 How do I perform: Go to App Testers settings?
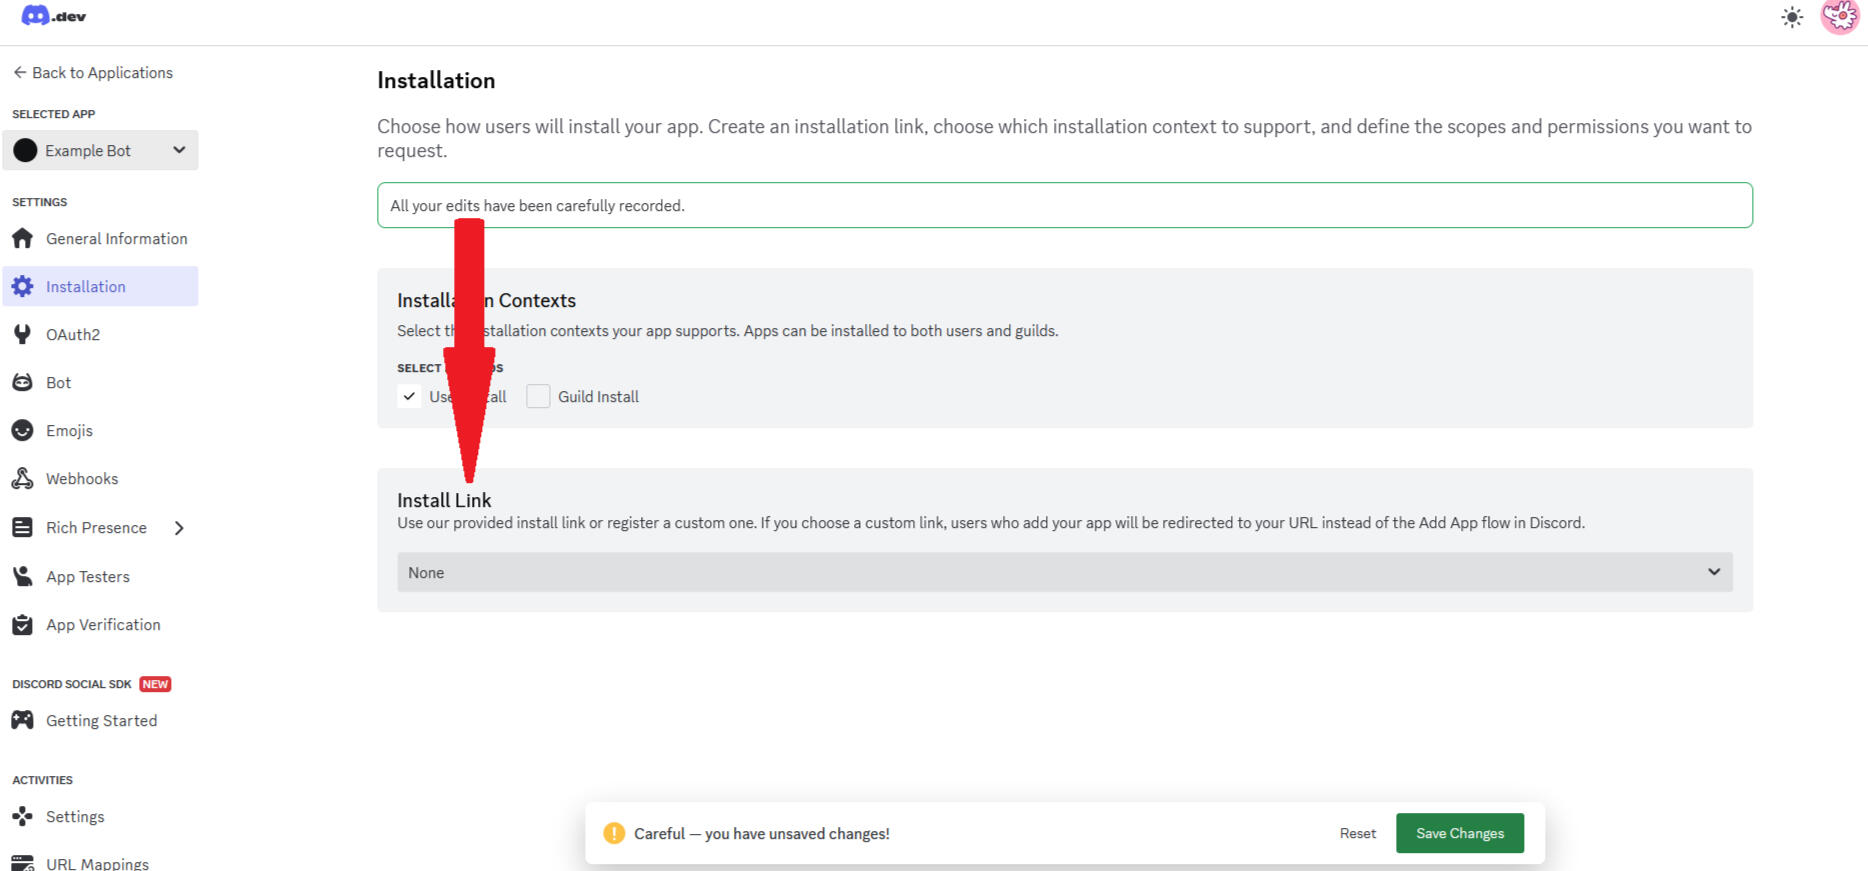[88, 577]
